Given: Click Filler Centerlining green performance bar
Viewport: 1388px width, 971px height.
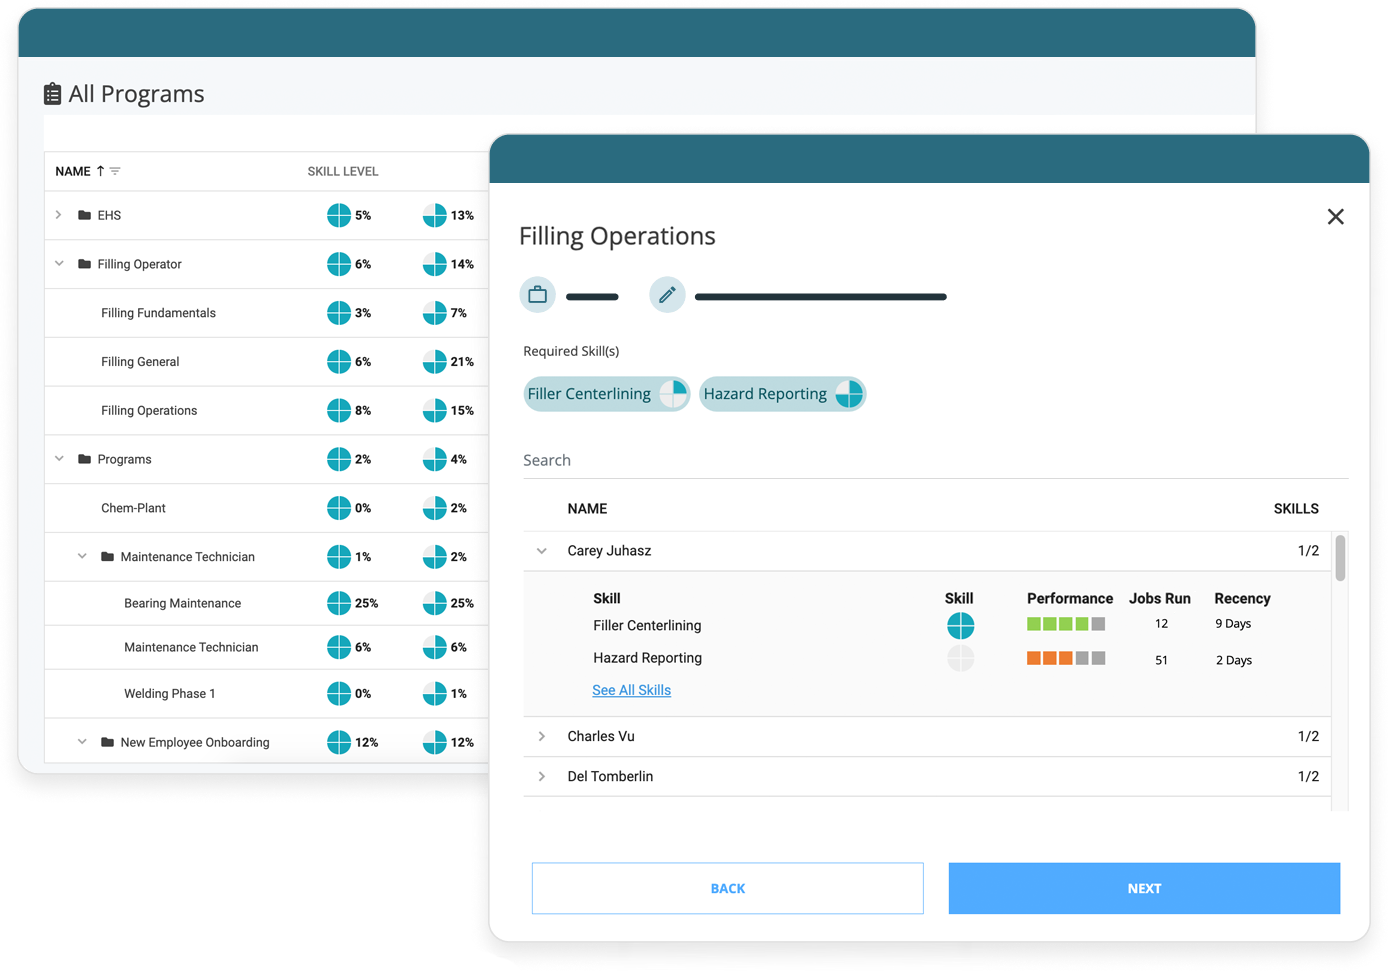Looking at the screenshot, I should [1066, 624].
